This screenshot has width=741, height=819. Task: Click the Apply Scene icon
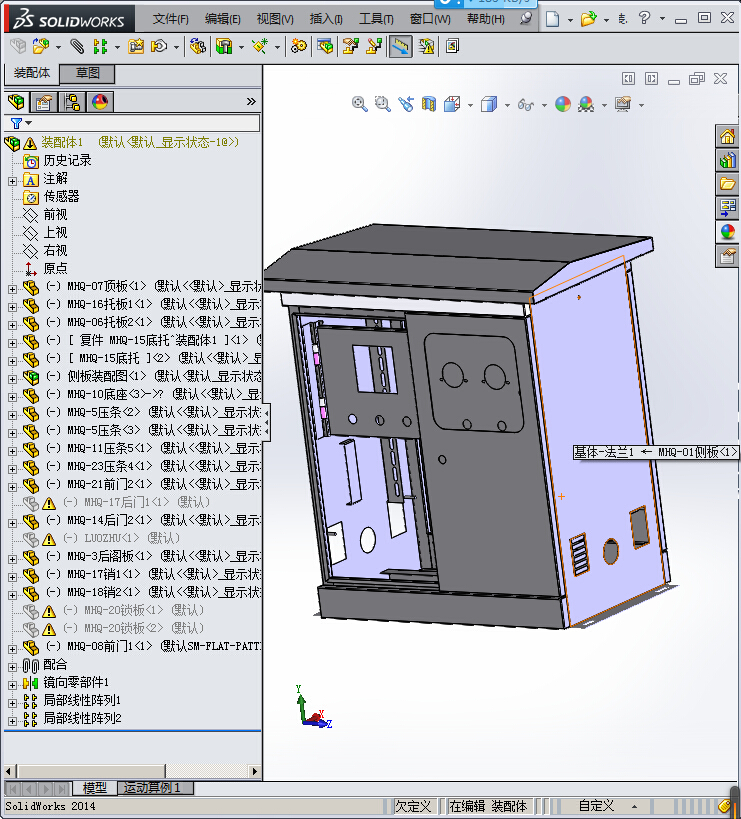coord(586,104)
